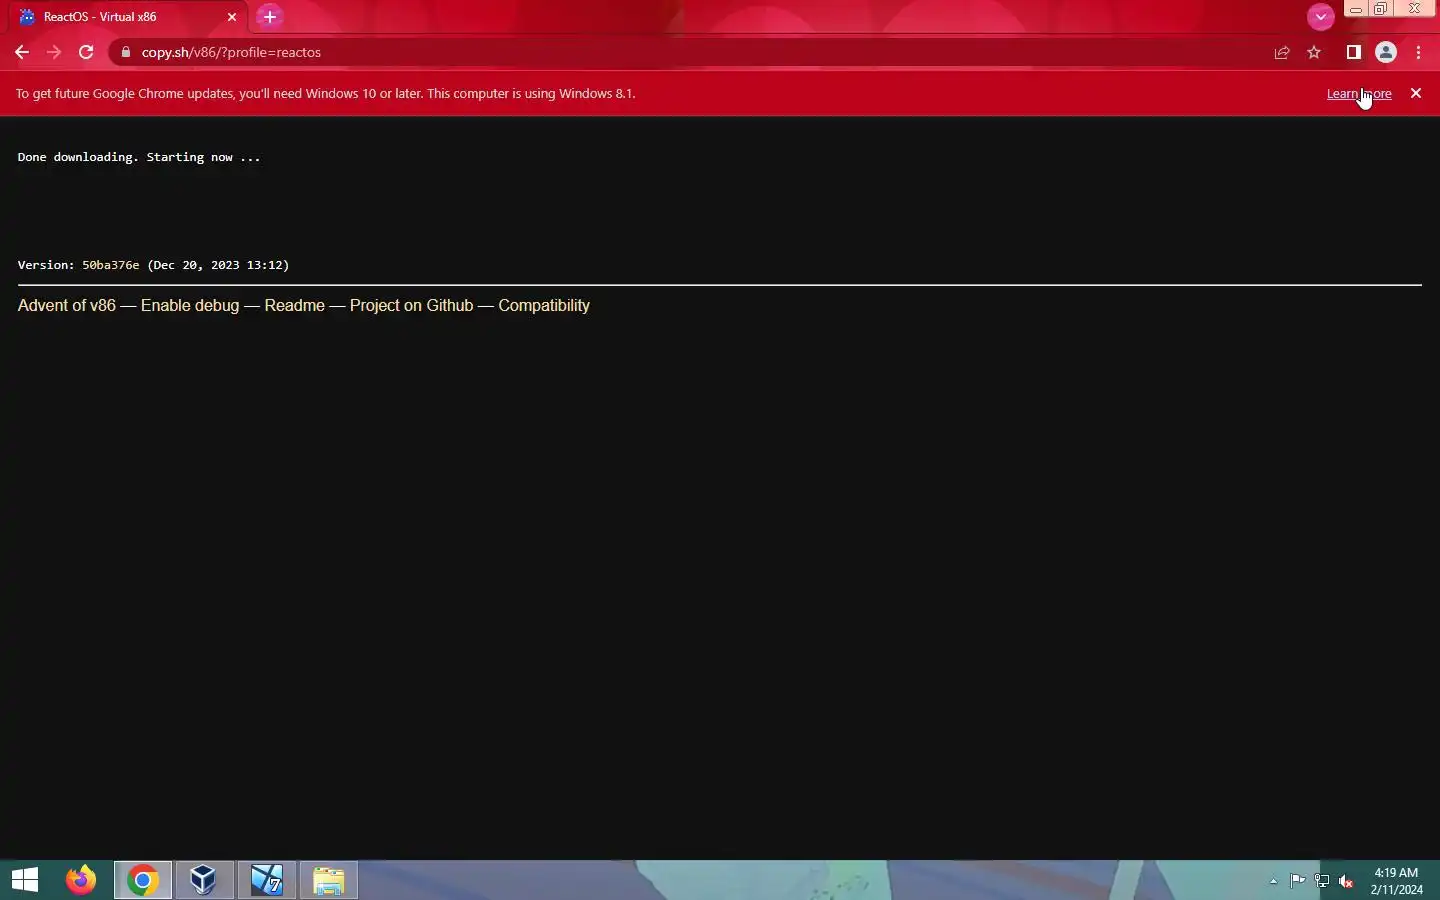Click the muted volume tray icon

point(1347,881)
